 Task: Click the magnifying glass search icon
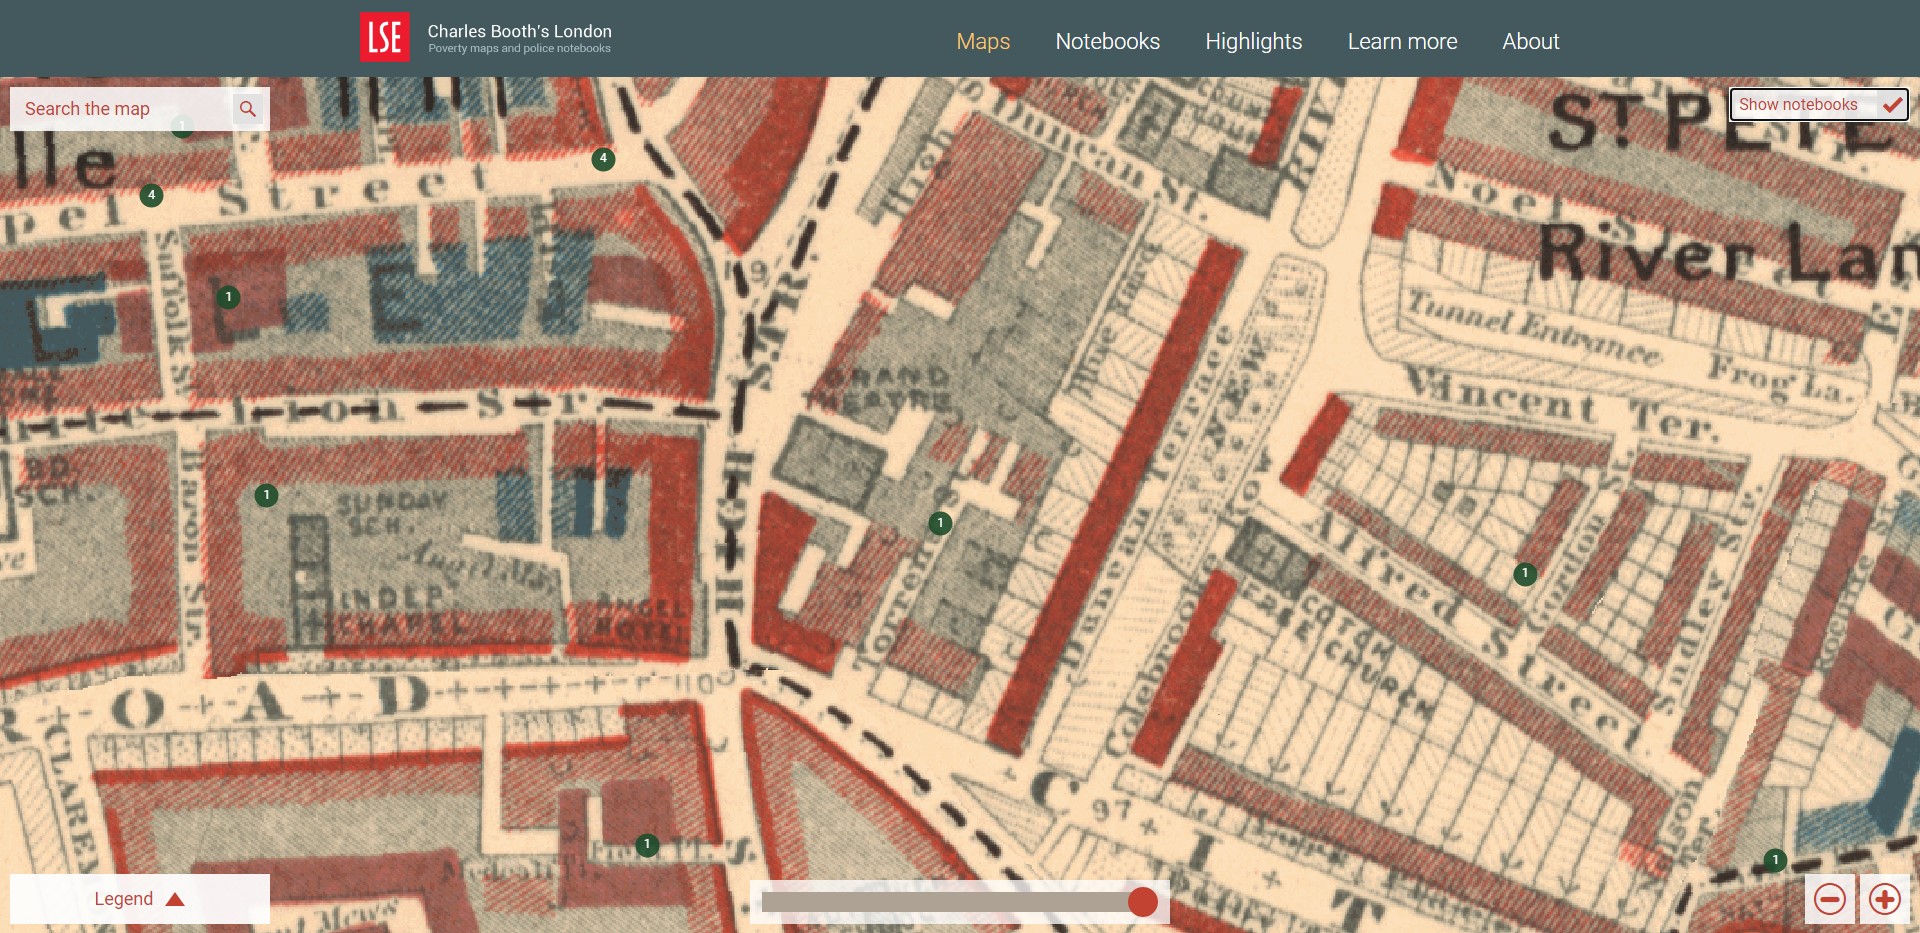pyautogui.click(x=248, y=109)
